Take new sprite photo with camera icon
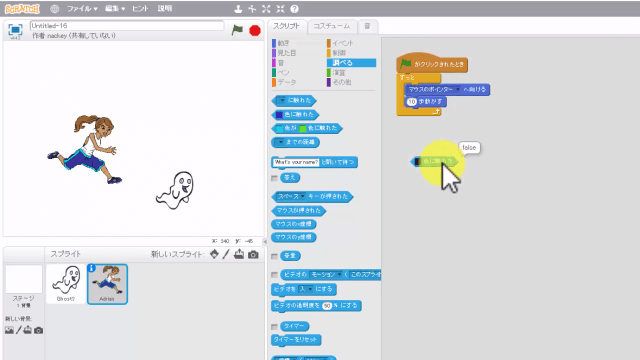The width and height of the screenshot is (640, 360). pos(253,254)
